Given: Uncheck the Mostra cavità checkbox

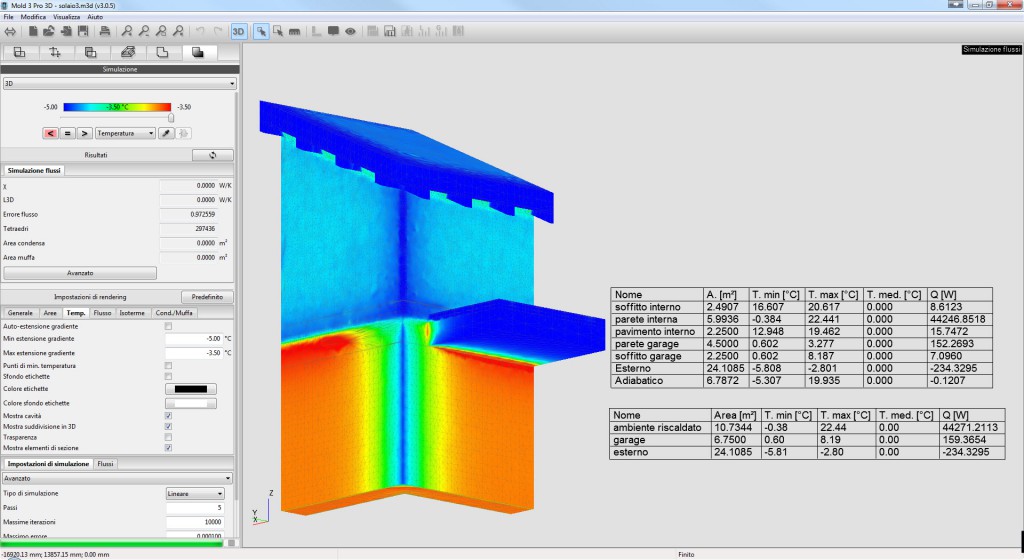Looking at the screenshot, I should tap(168, 415).
